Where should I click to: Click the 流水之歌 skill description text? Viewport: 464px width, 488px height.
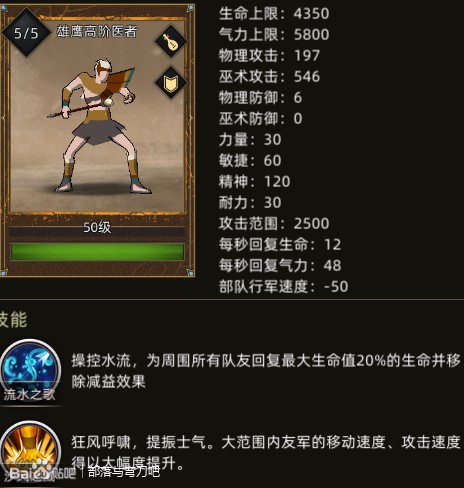pos(266,371)
